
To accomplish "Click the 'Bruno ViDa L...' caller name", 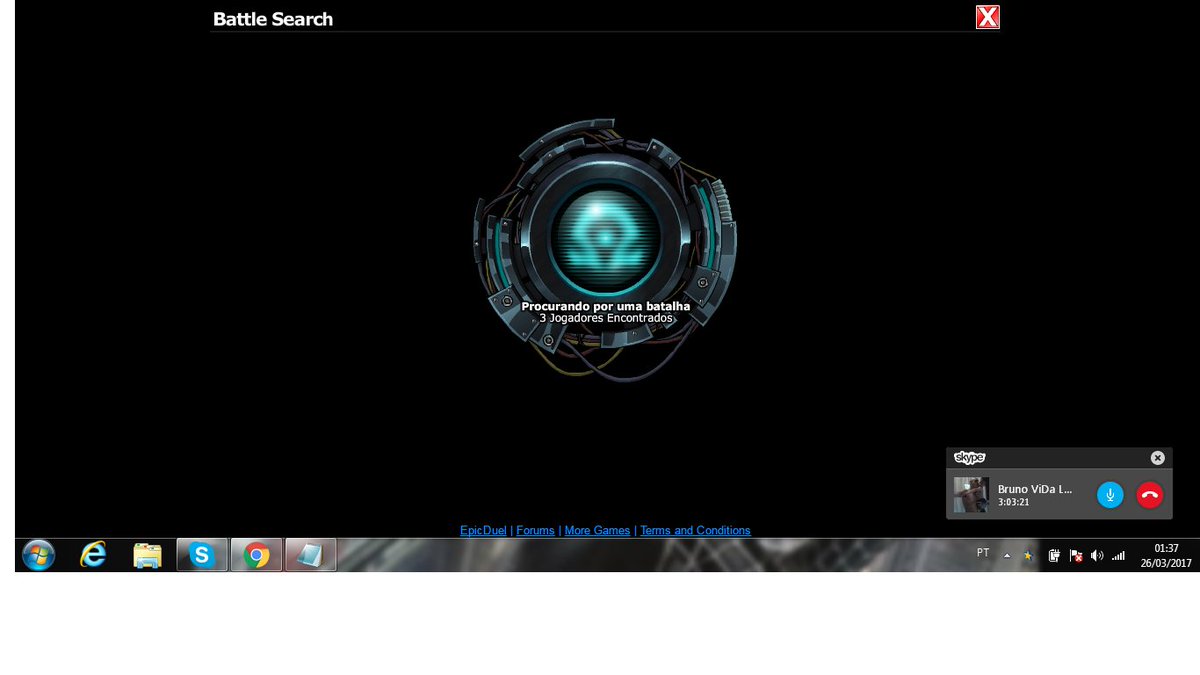I will (x=1035, y=489).
